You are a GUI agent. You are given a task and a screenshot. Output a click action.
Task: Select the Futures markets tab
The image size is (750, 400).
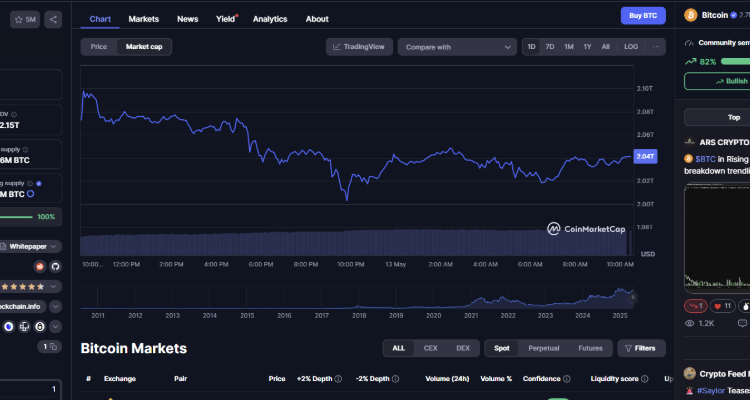pyautogui.click(x=590, y=348)
